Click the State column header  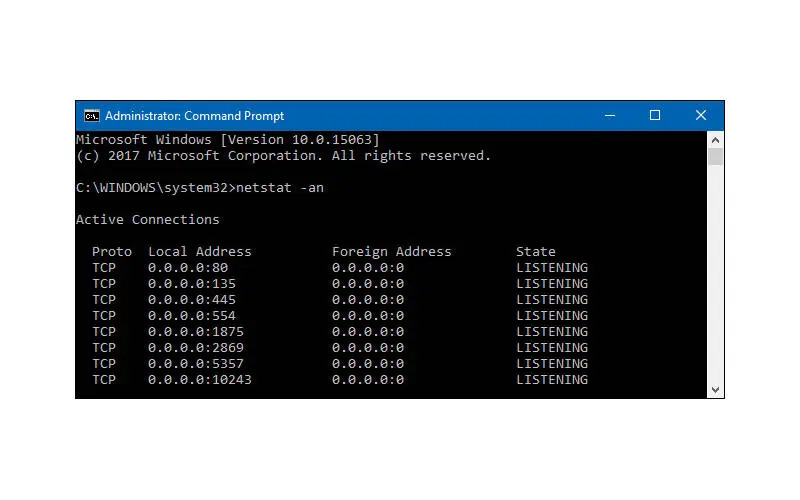(536, 252)
